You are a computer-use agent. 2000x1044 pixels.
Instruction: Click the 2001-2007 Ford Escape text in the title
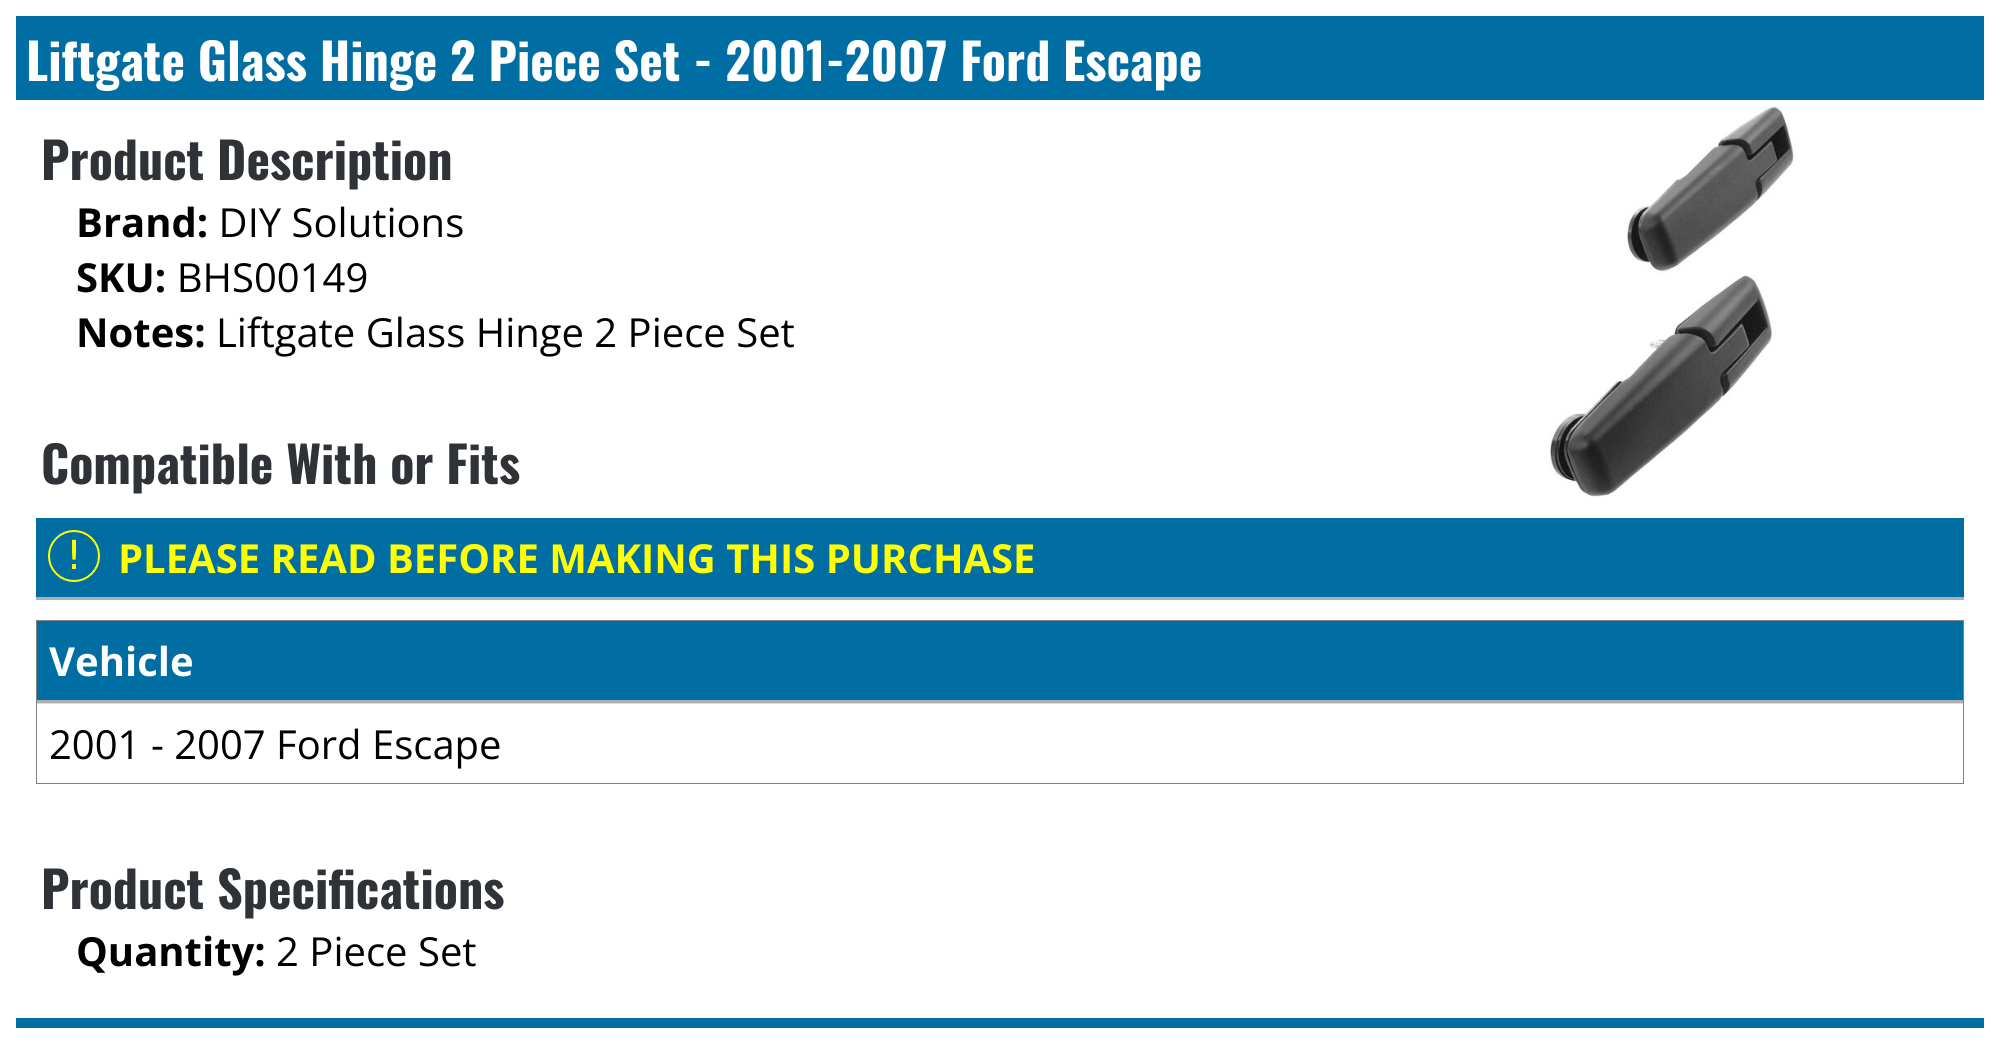[963, 61]
